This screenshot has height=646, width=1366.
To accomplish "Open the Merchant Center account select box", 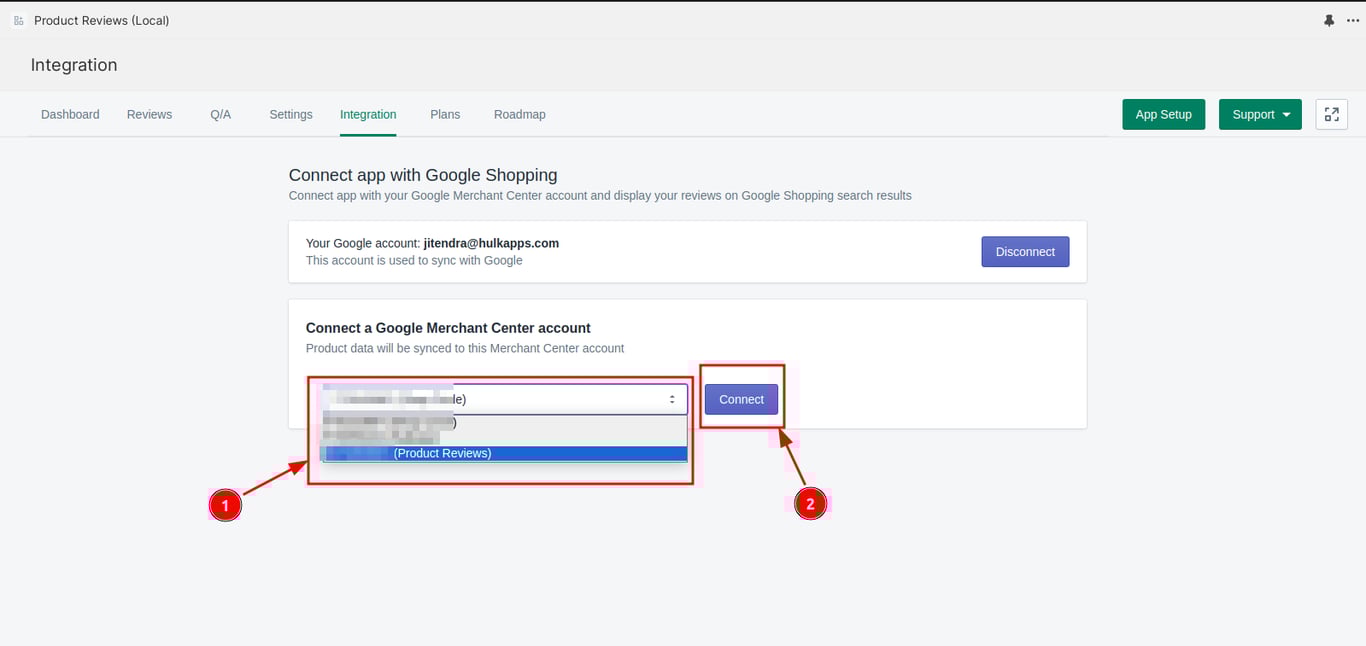I will 504,399.
